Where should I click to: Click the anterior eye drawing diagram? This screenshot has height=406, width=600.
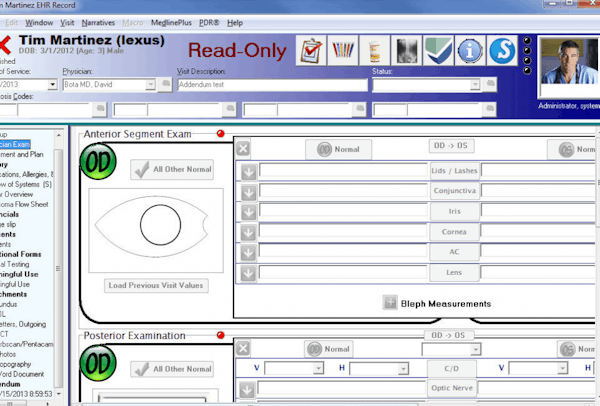[156, 230]
